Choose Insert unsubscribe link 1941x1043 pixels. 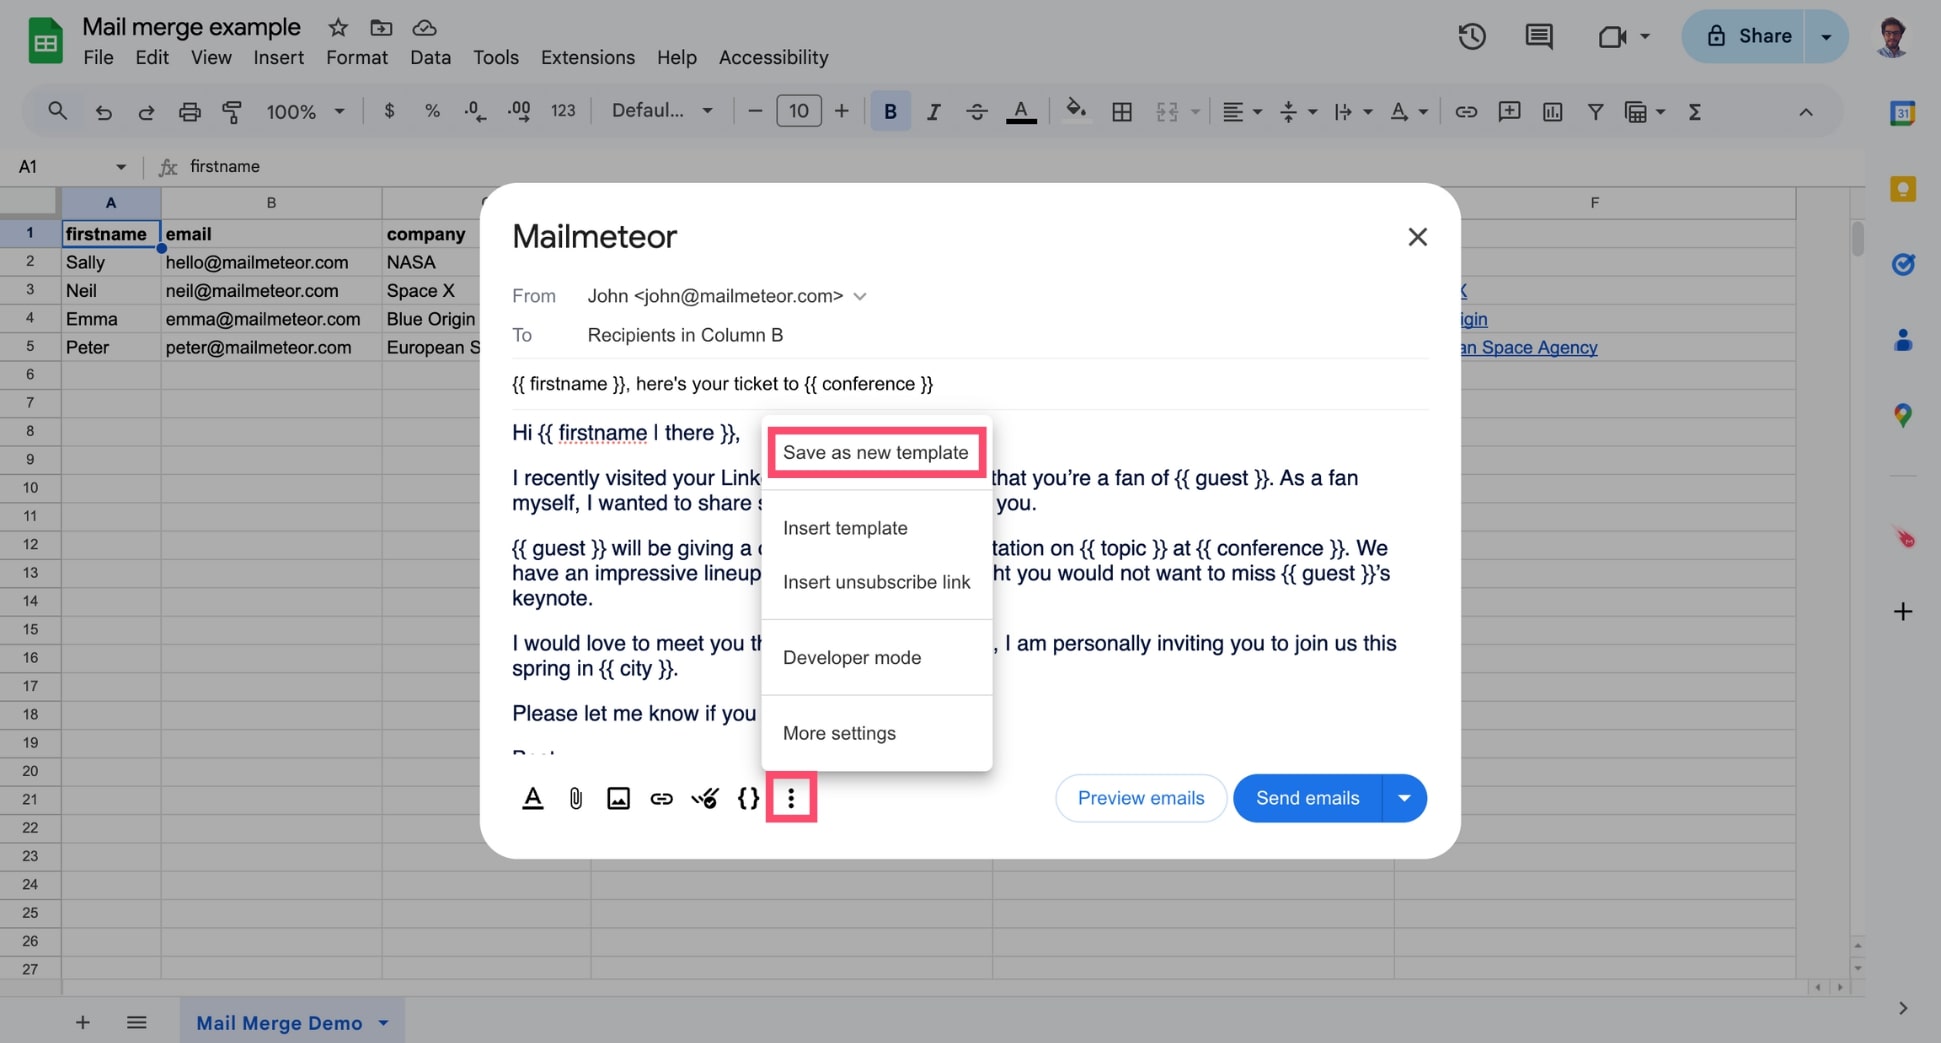click(876, 582)
